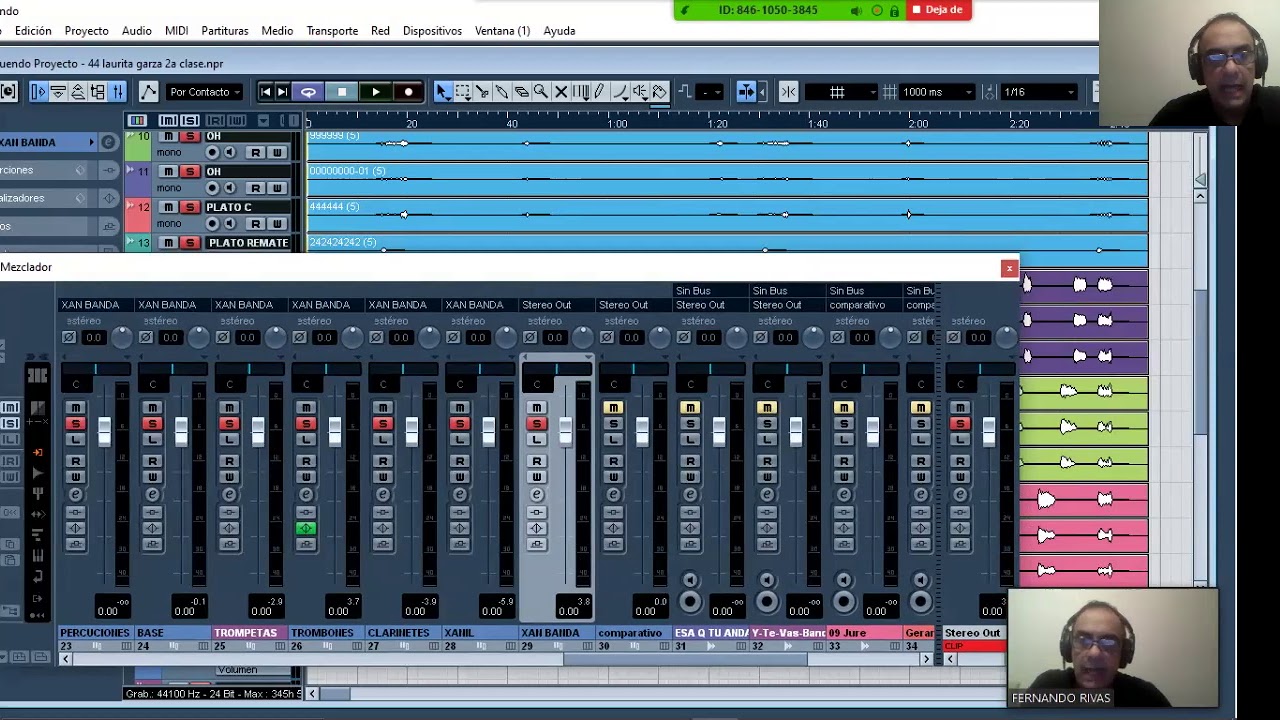The image size is (1280, 720).
Task: Click the Play button in transport
Action: click(x=375, y=92)
